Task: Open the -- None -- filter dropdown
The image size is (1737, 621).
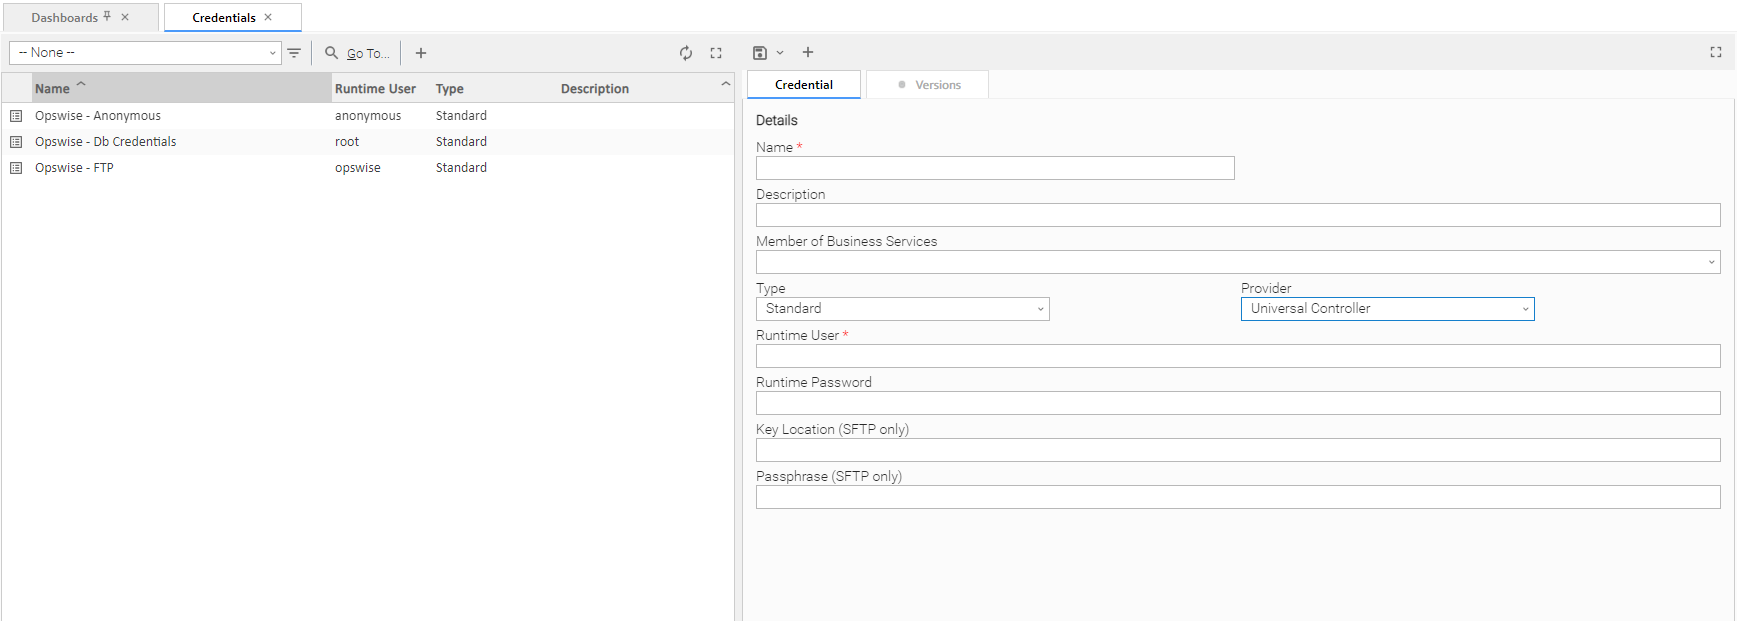Action: (145, 53)
